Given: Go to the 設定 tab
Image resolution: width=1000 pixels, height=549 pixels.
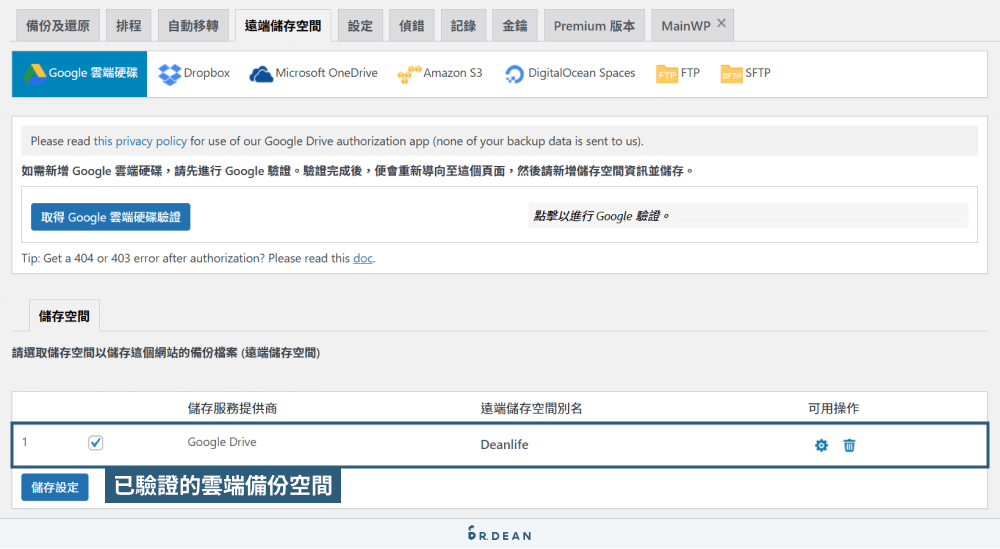Looking at the screenshot, I should [x=360, y=26].
